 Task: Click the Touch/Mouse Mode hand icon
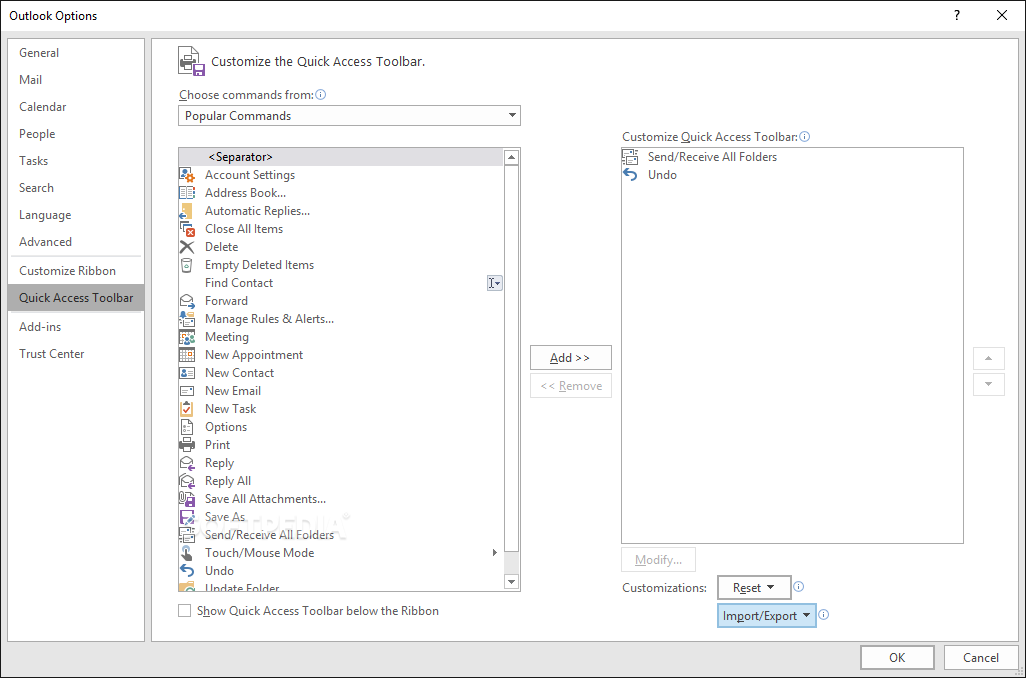click(x=187, y=553)
